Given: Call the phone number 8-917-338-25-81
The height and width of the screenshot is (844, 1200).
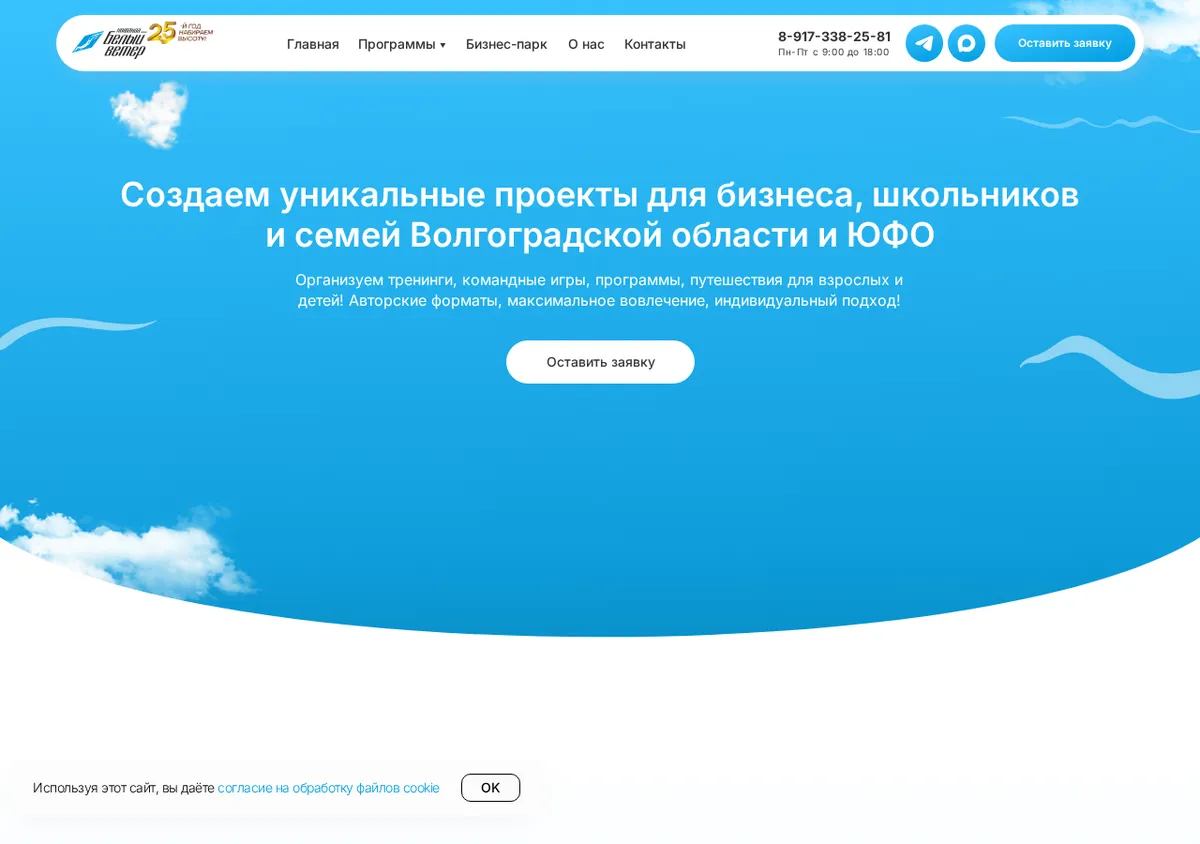Looking at the screenshot, I should pyautogui.click(x=834, y=36).
